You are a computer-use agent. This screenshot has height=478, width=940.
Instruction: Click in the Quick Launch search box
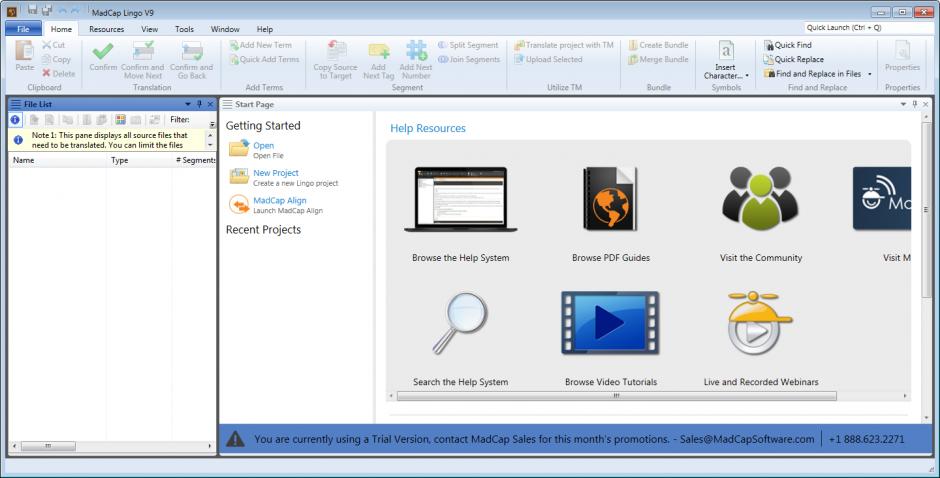(x=868, y=28)
